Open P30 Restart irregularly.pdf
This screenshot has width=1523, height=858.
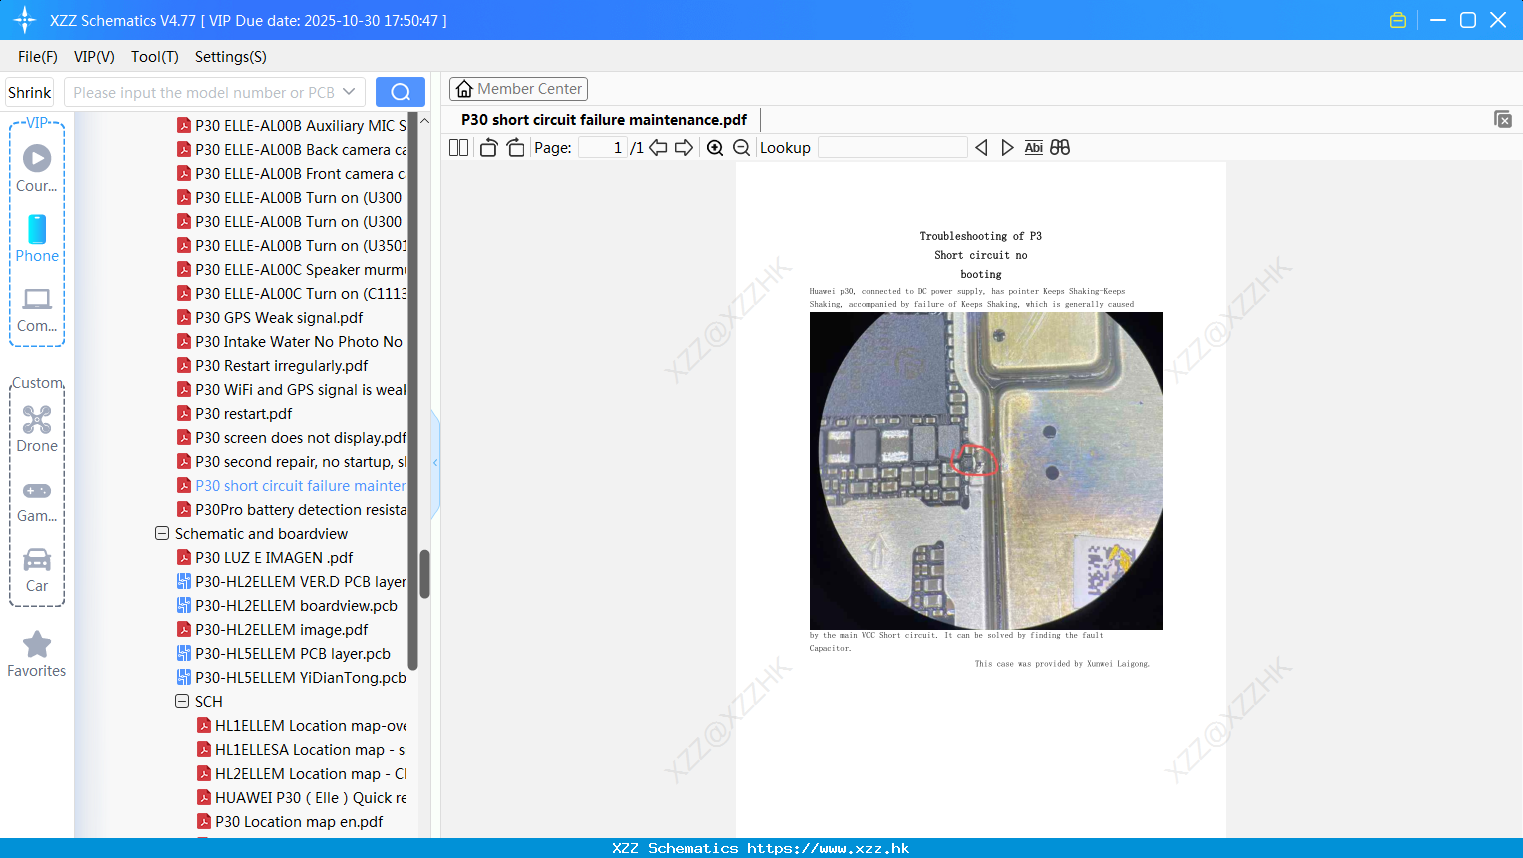(x=281, y=366)
